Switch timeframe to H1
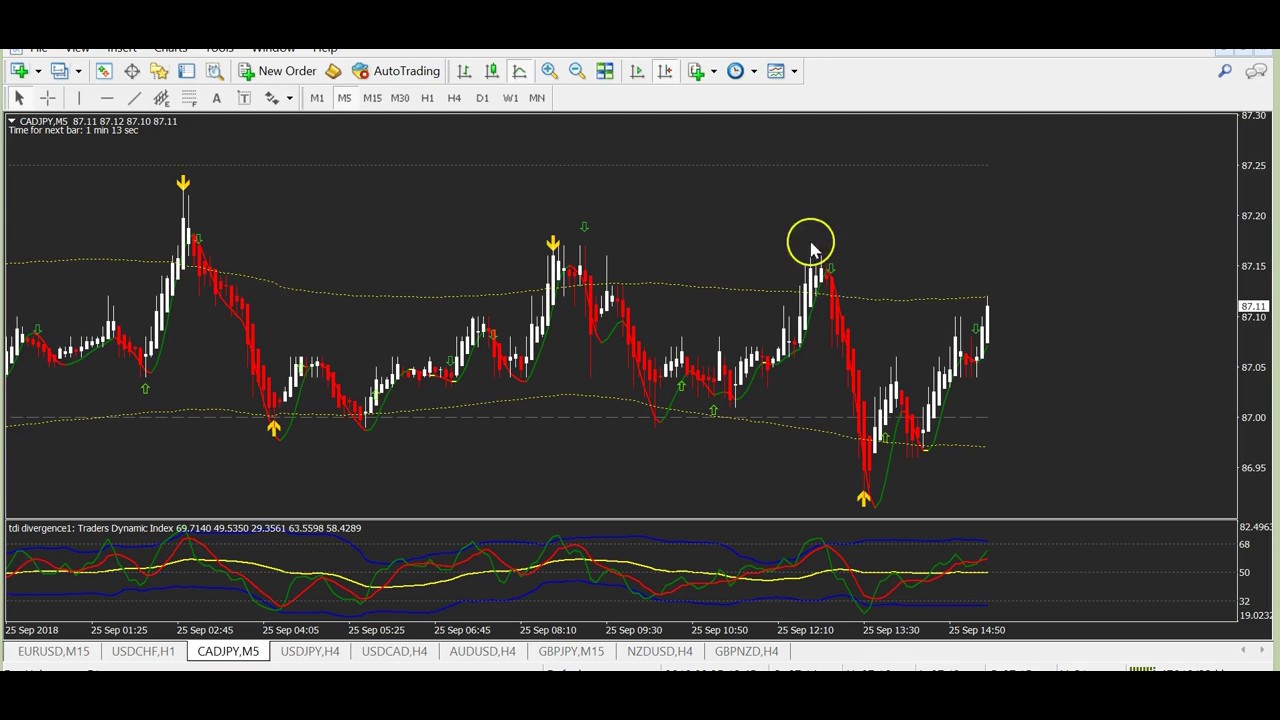1280x720 pixels. pyautogui.click(x=427, y=98)
